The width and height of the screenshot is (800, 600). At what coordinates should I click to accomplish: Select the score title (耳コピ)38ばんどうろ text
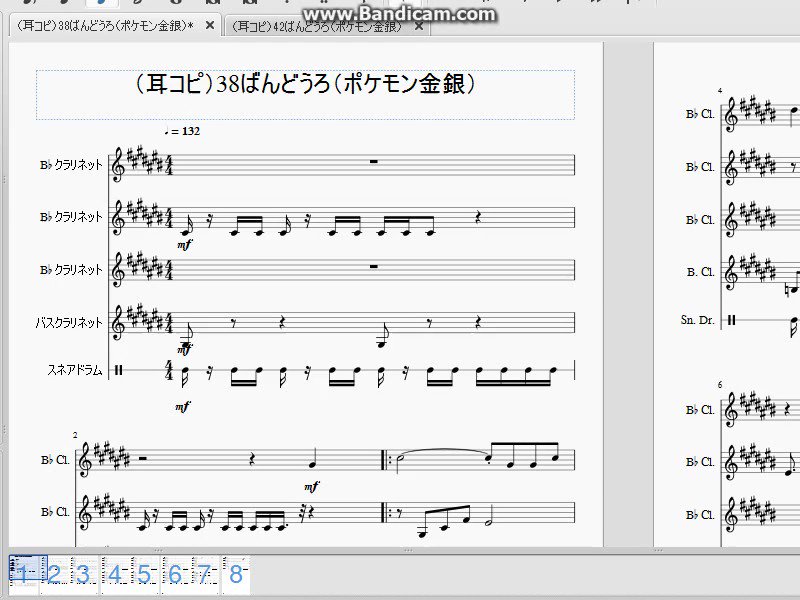point(306,84)
